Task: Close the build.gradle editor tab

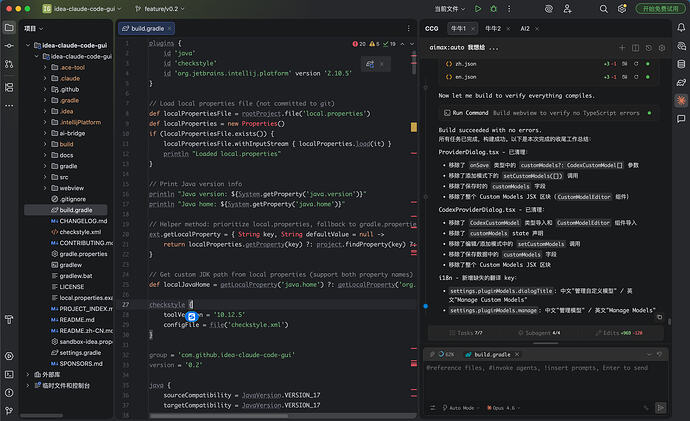Action: tap(169, 29)
